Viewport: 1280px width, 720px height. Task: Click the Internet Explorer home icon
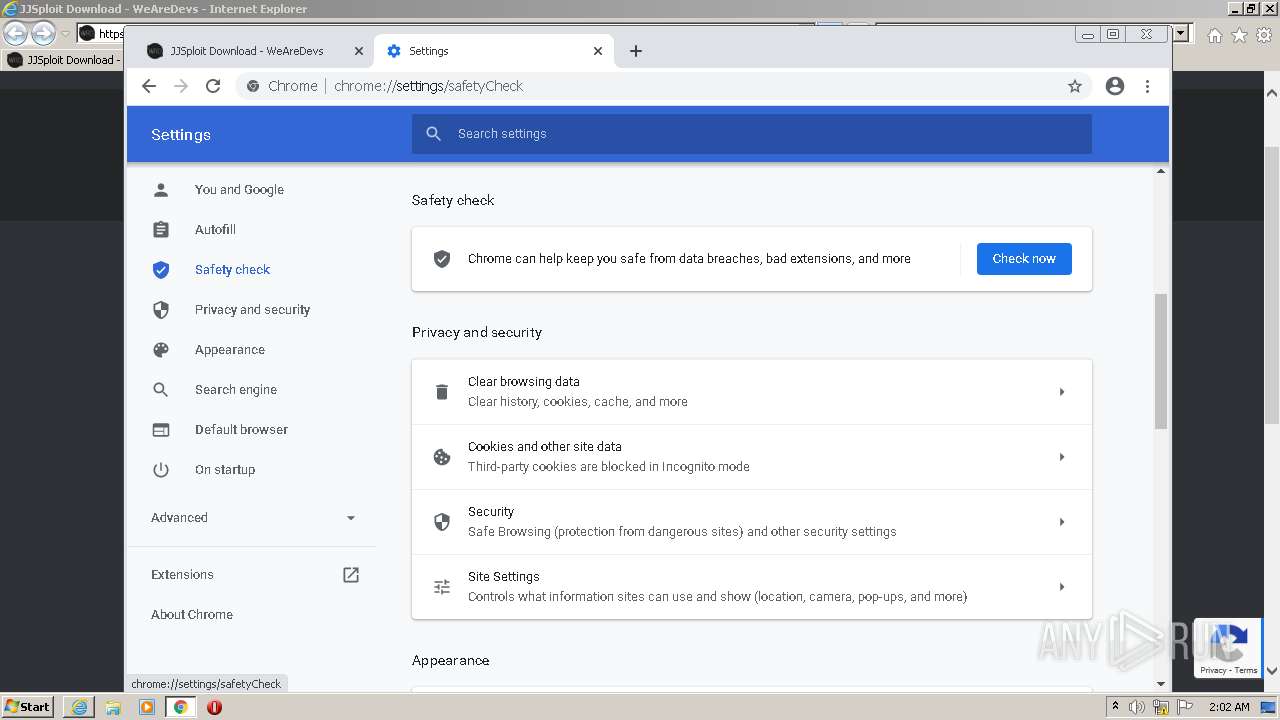[x=1214, y=35]
